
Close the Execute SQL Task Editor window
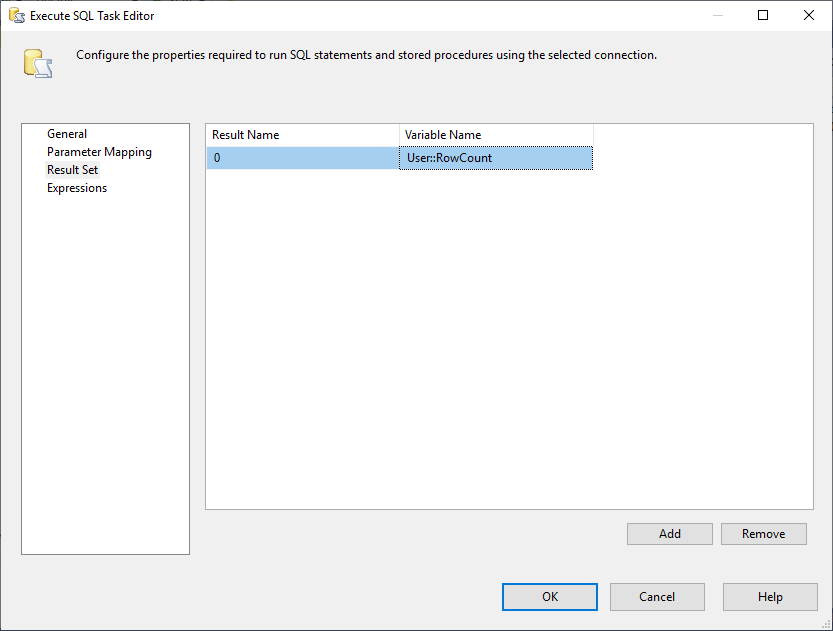coord(808,15)
